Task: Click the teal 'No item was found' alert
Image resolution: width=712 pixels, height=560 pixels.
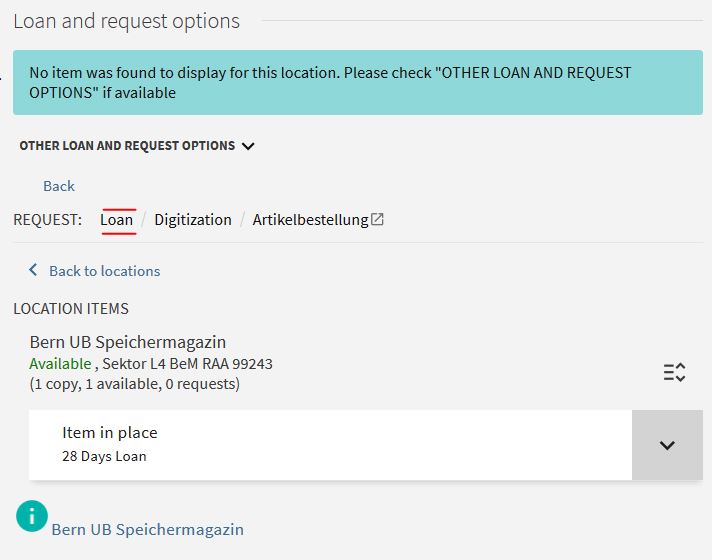Action: 356,83
